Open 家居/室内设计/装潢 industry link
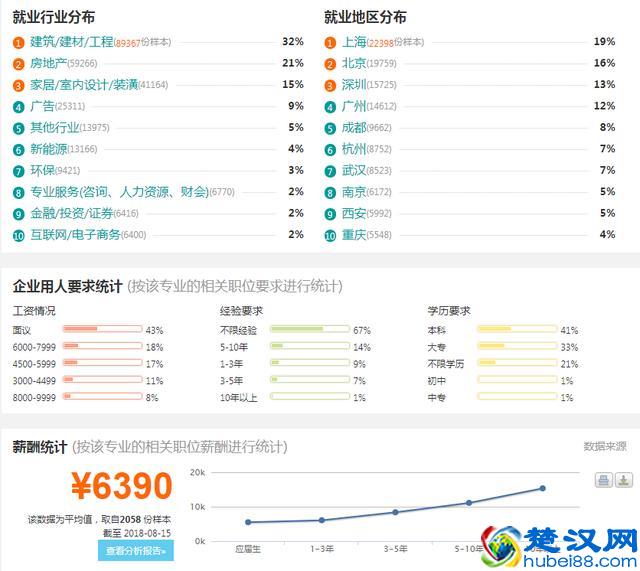The width and height of the screenshot is (640, 571). (x=84, y=85)
